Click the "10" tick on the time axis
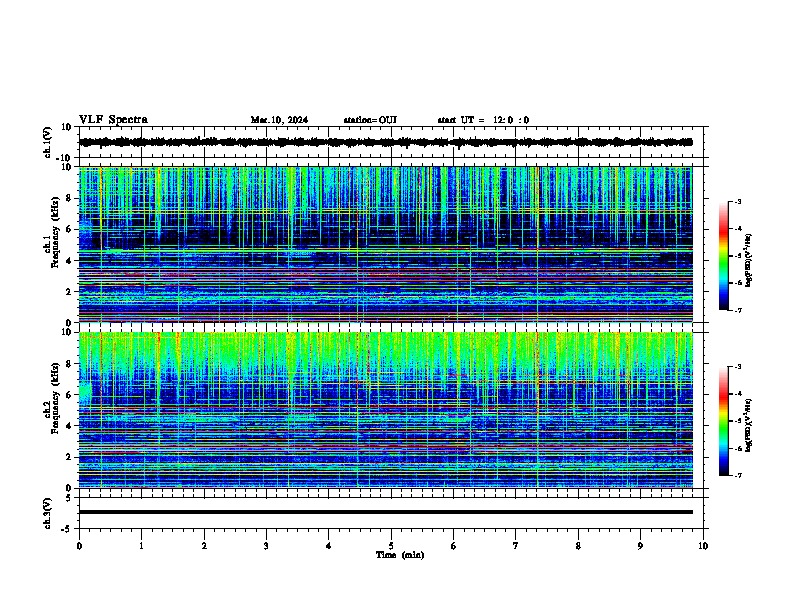This screenshot has width=792, height=612. point(703,546)
